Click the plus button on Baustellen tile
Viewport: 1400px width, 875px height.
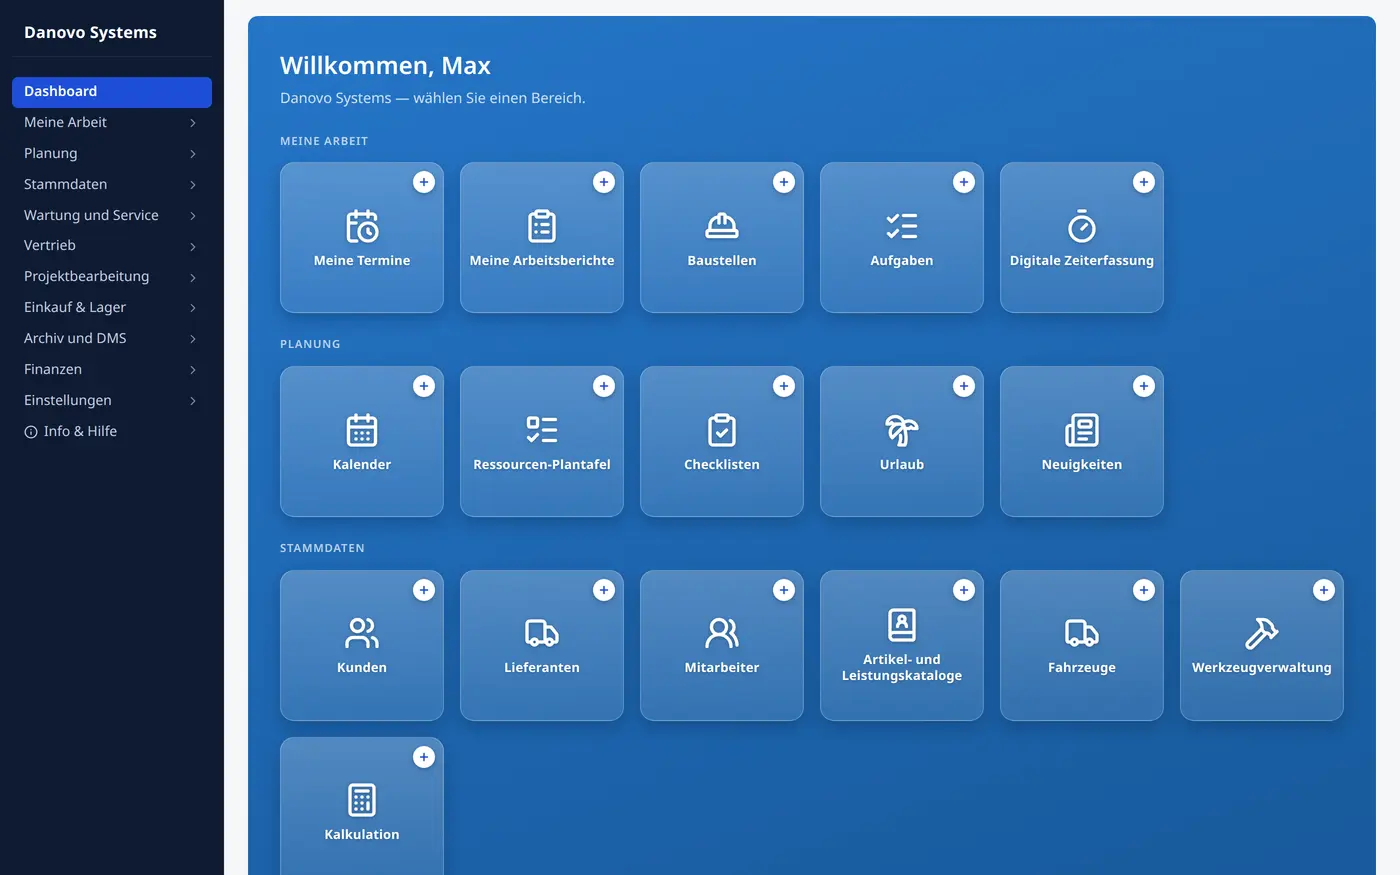784,182
